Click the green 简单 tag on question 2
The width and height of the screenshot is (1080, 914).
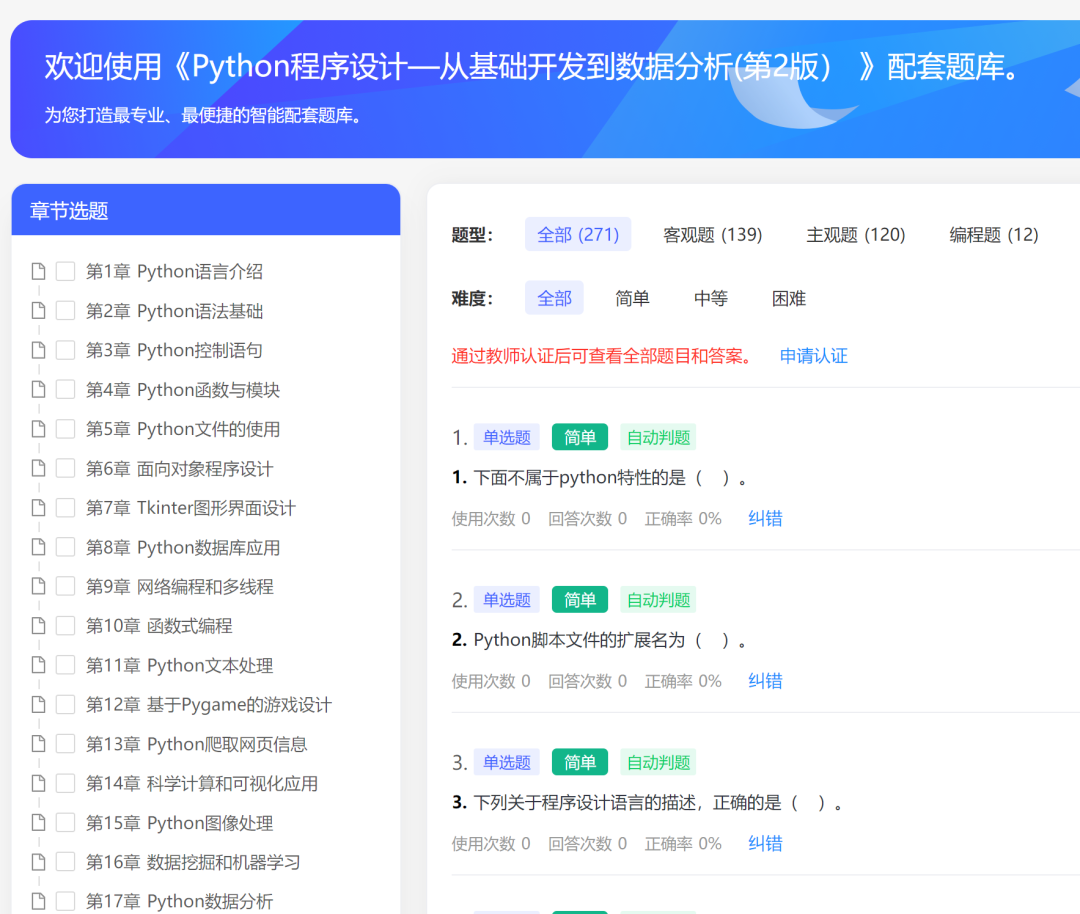[x=580, y=599]
